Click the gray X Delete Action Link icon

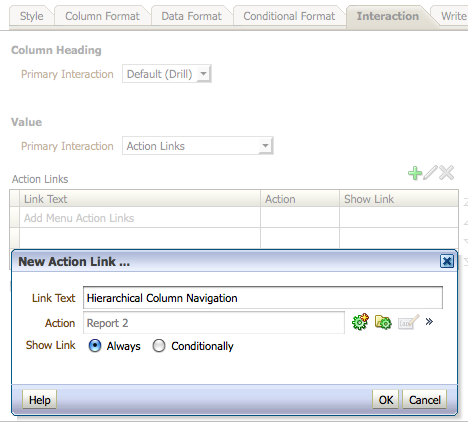coord(446,173)
